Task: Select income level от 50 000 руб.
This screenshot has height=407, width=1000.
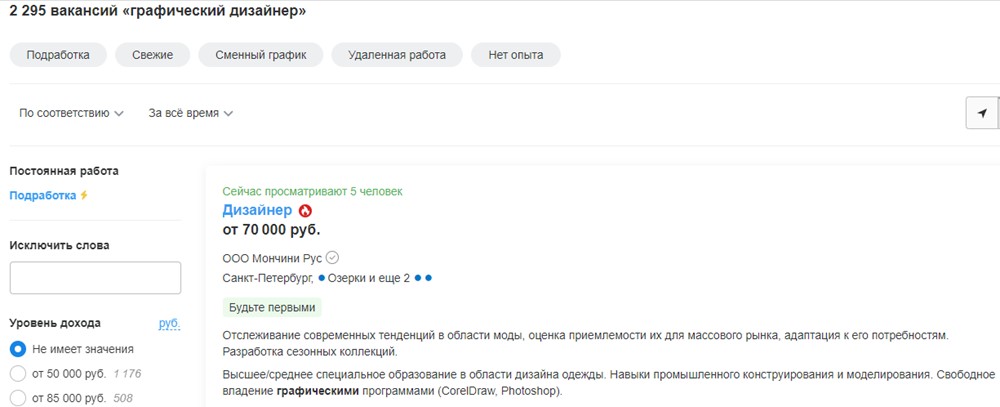Action: 18,374
